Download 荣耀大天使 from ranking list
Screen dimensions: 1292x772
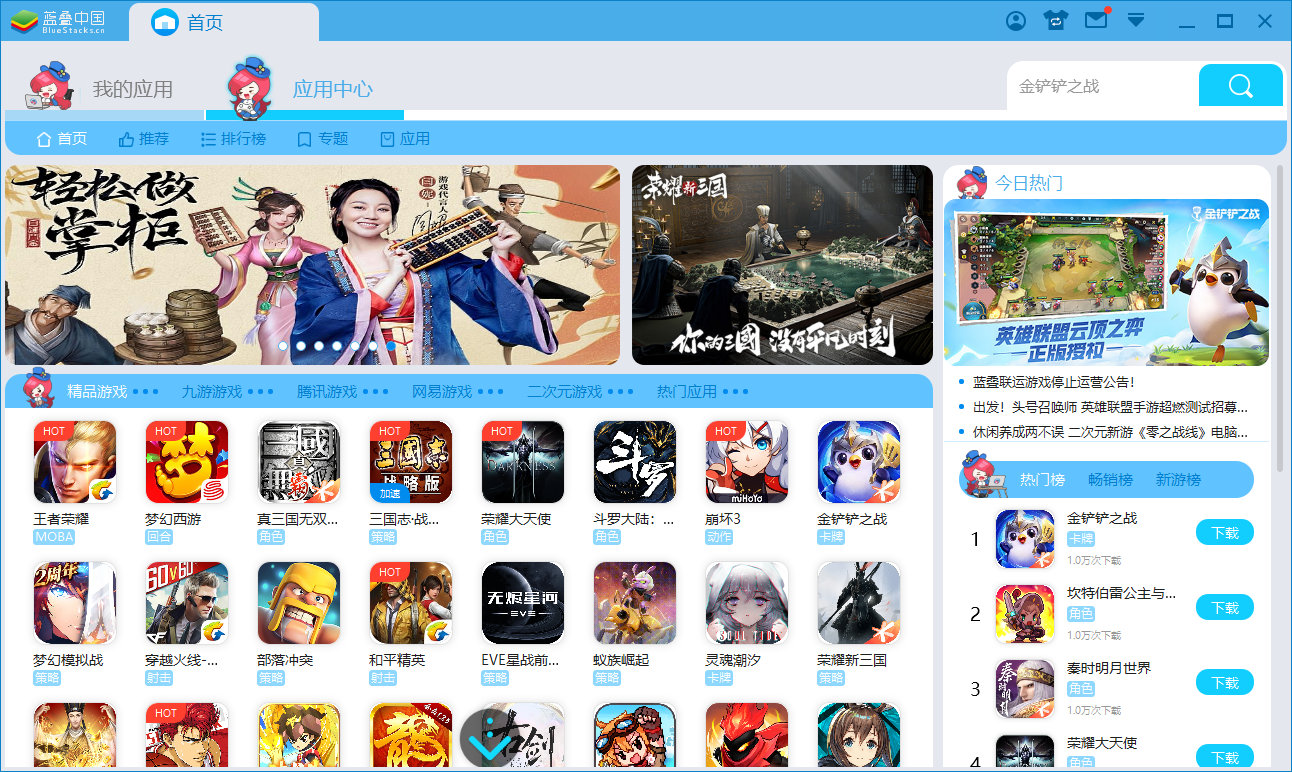coord(1225,758)
